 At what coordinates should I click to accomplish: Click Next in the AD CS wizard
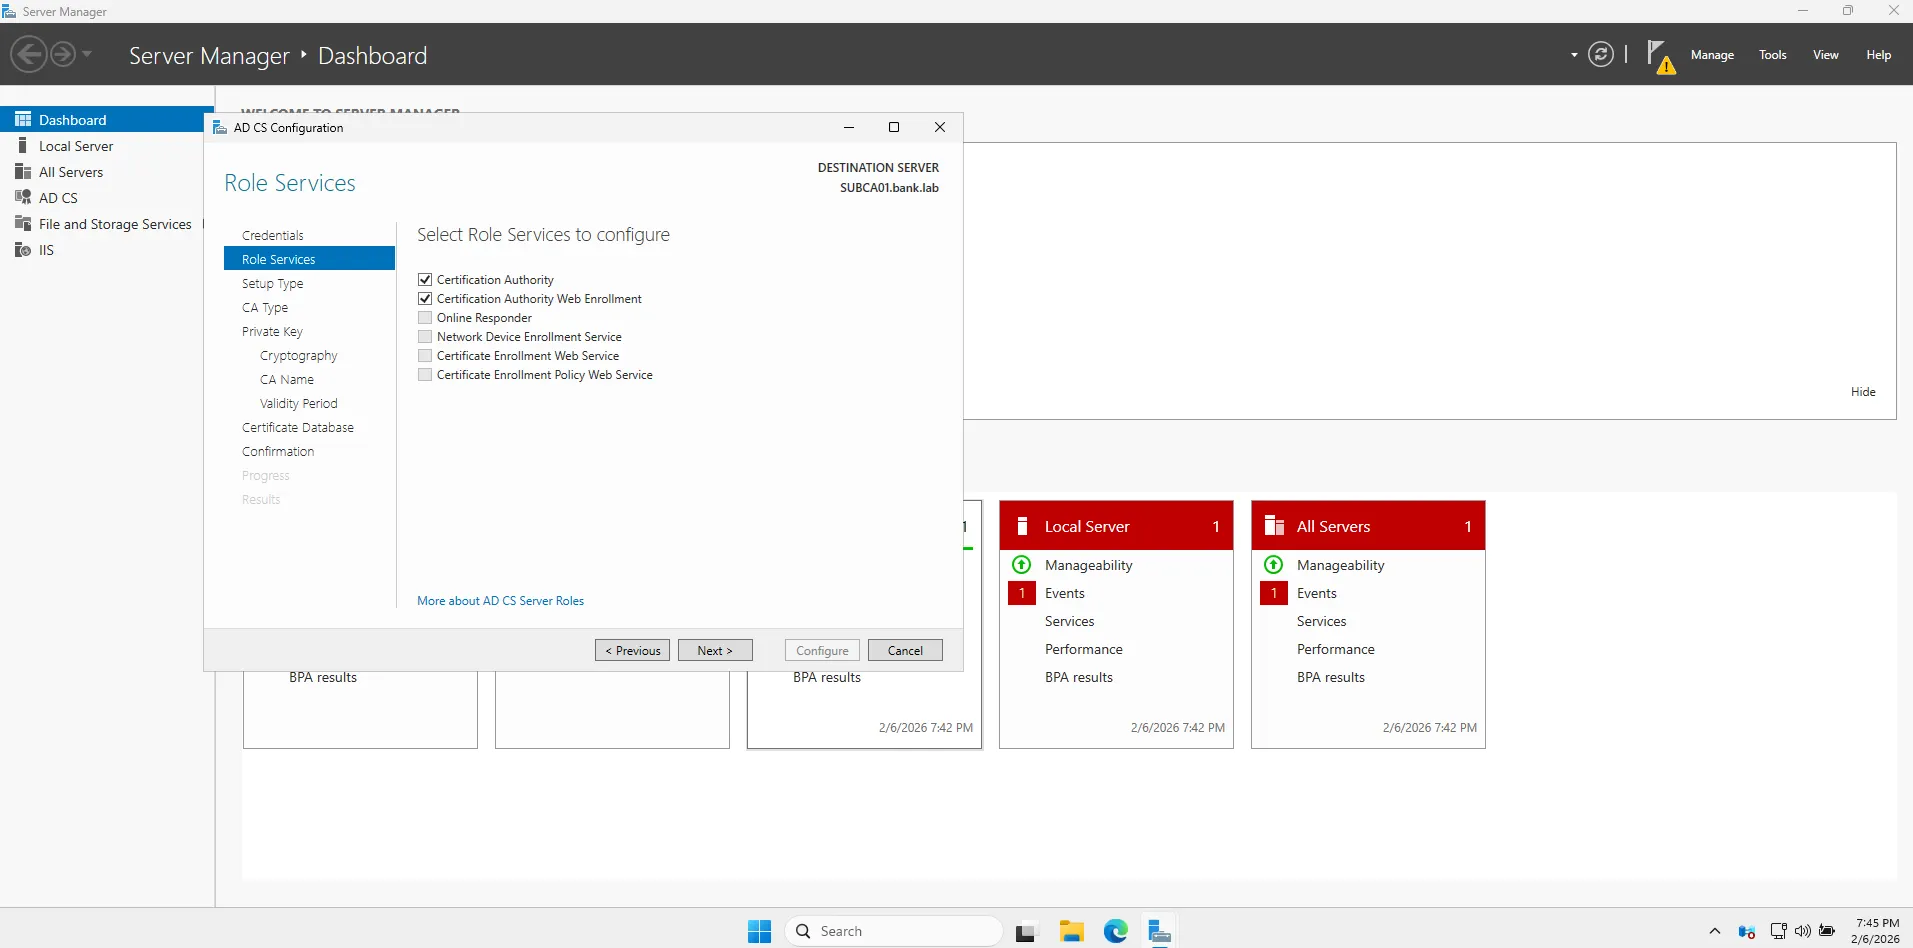click(x=715, y=649)
